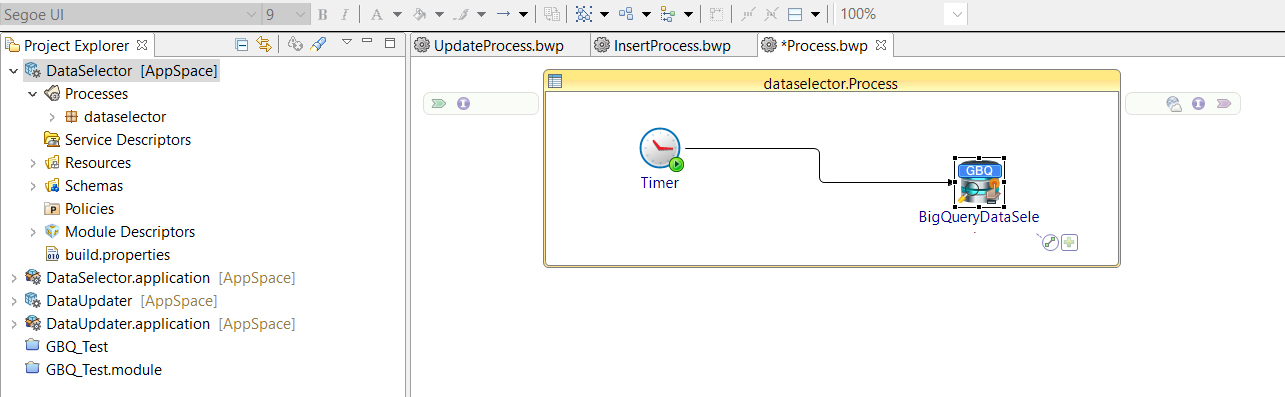
Task: Click the fill color bucket icon
Action: tap(420, 14)
